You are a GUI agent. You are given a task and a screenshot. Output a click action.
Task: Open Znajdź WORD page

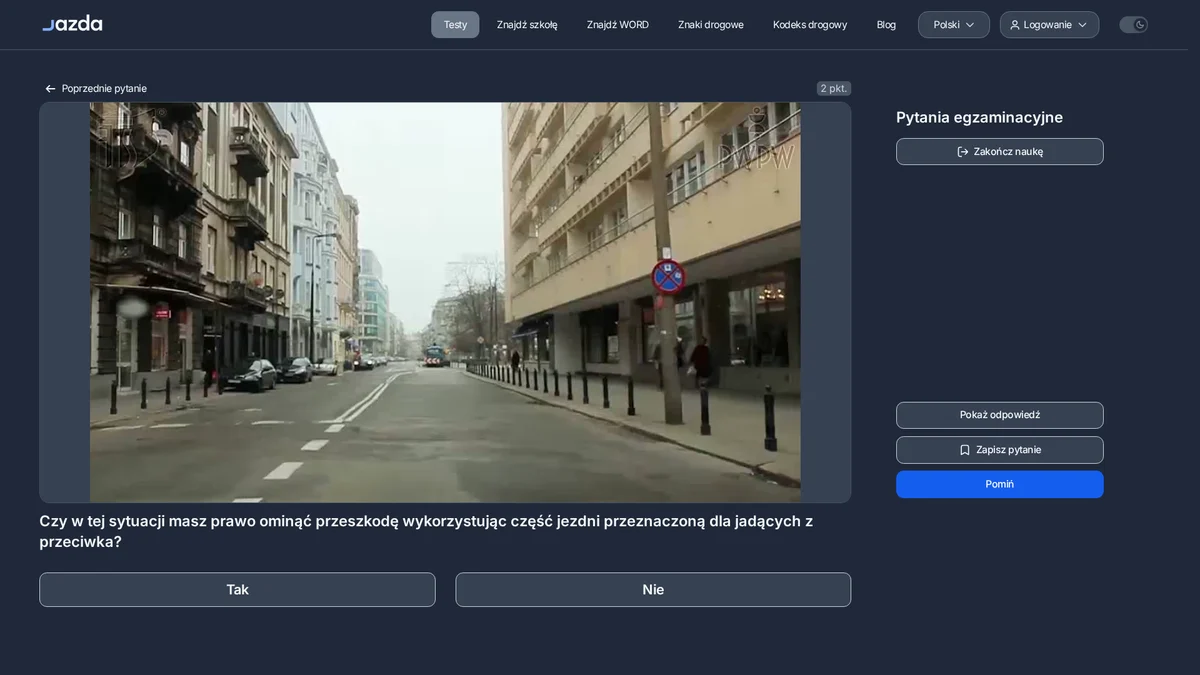618,25
